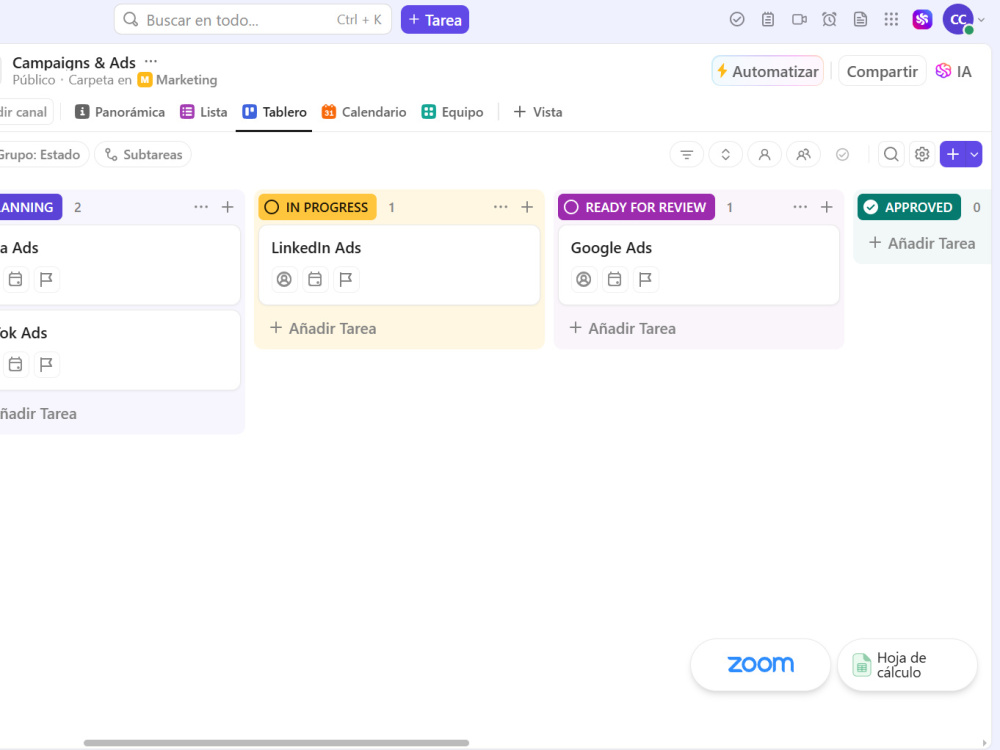Focus the Buscar en todo search field
The image size is (1000, 750).
(253, 20)
